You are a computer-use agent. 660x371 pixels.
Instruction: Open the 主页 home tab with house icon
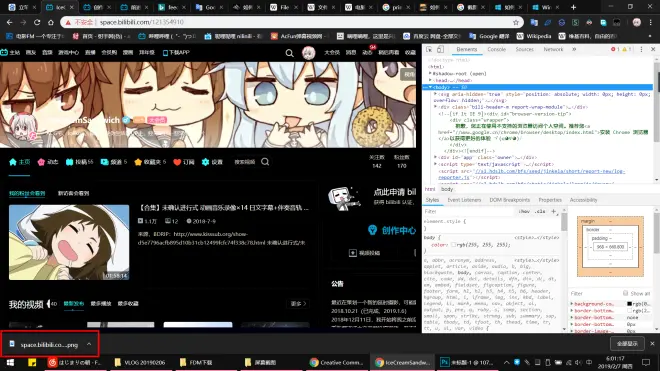coord(19,162)
